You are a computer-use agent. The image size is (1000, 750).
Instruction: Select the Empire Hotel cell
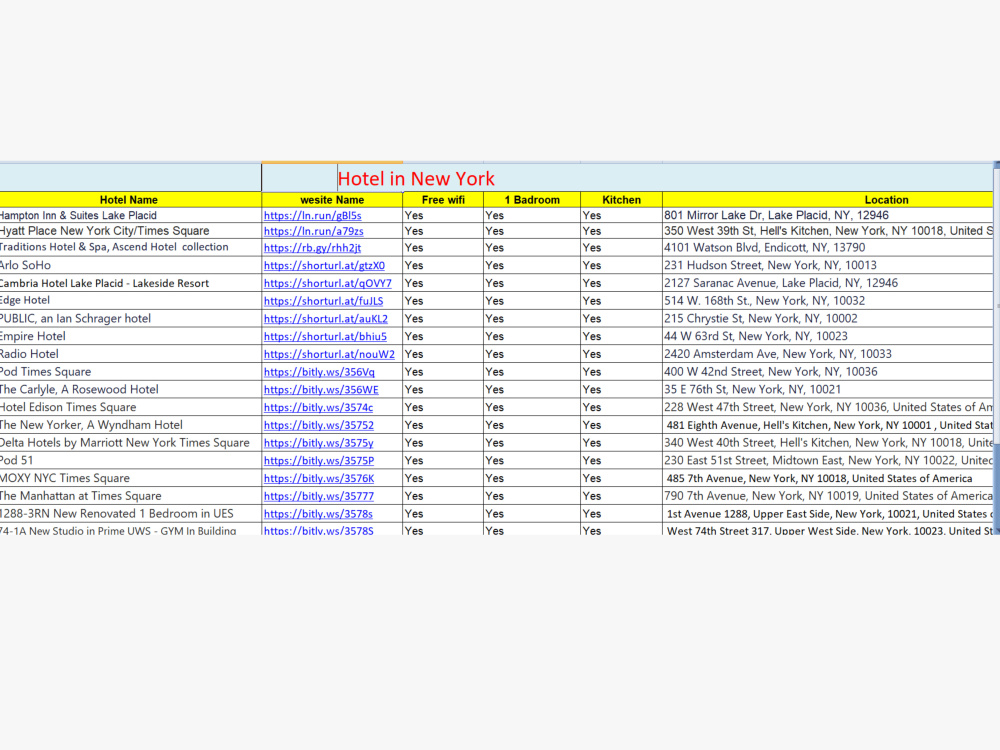click(130, 336)
